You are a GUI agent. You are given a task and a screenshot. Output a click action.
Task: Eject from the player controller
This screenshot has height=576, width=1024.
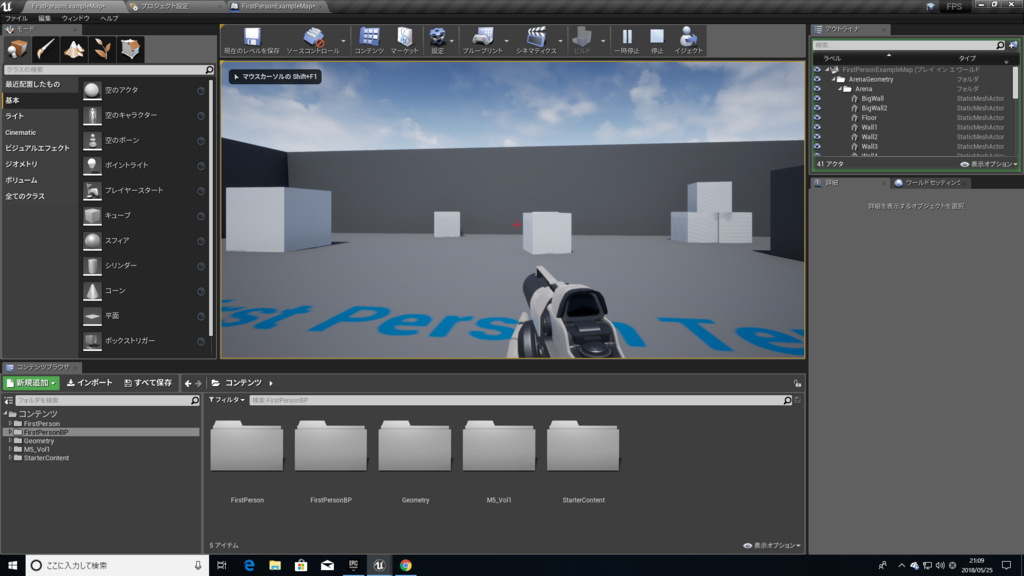pos(688,40)
